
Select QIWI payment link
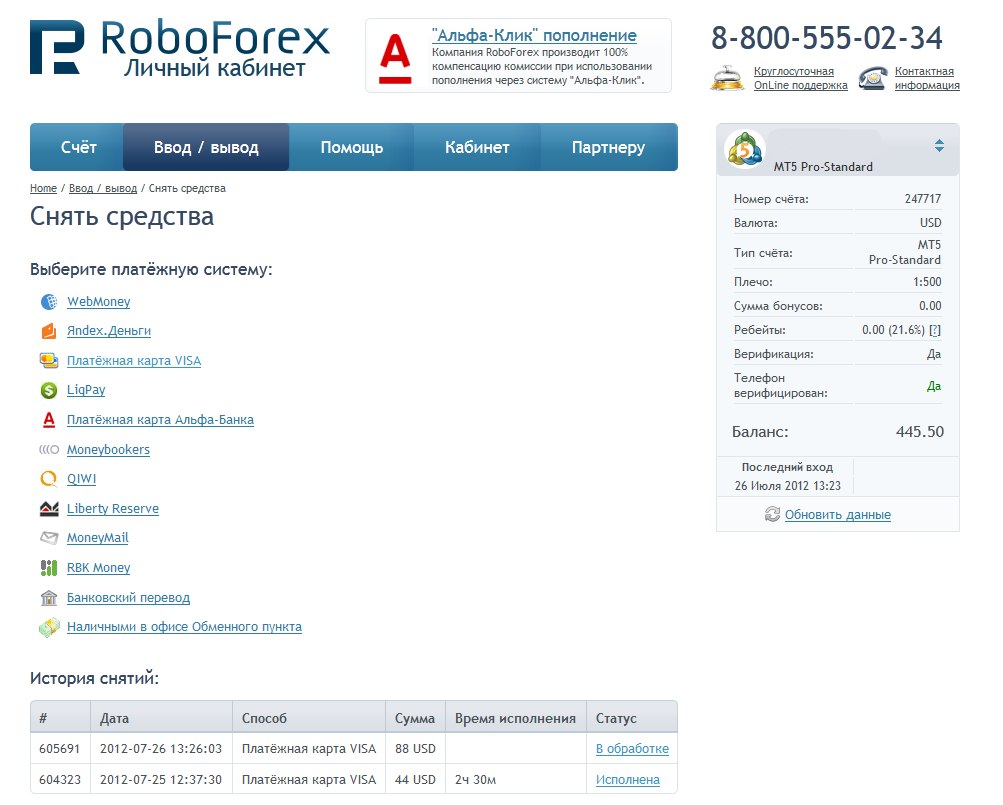pyautogui.click(x=81, y=479)
